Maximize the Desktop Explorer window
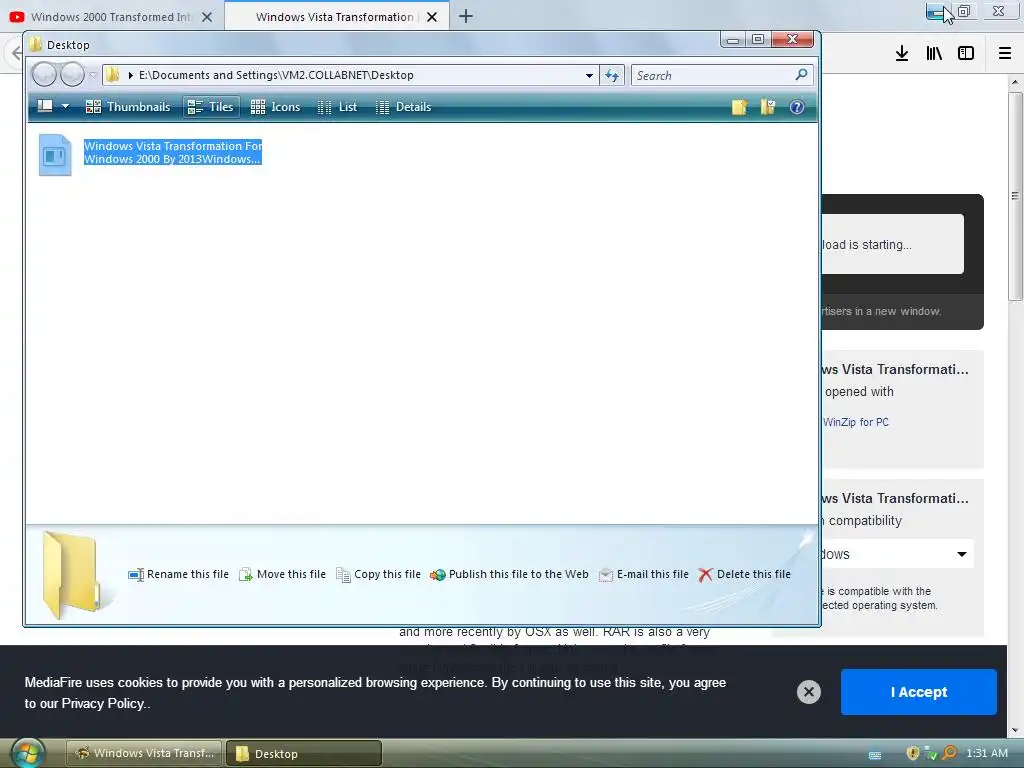 (758, 40)
